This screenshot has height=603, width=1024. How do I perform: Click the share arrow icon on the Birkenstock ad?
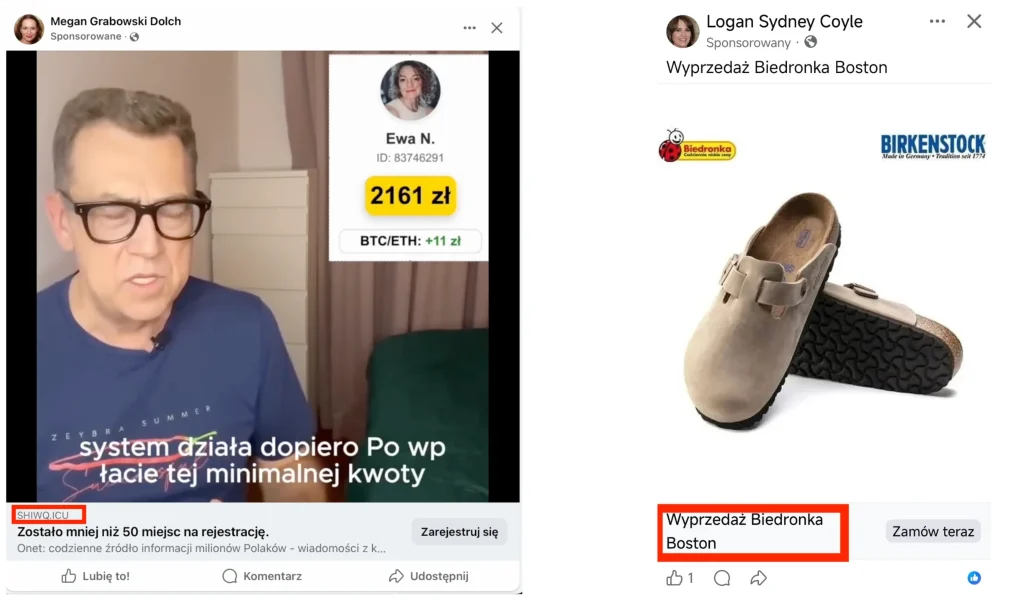(758, 577)
